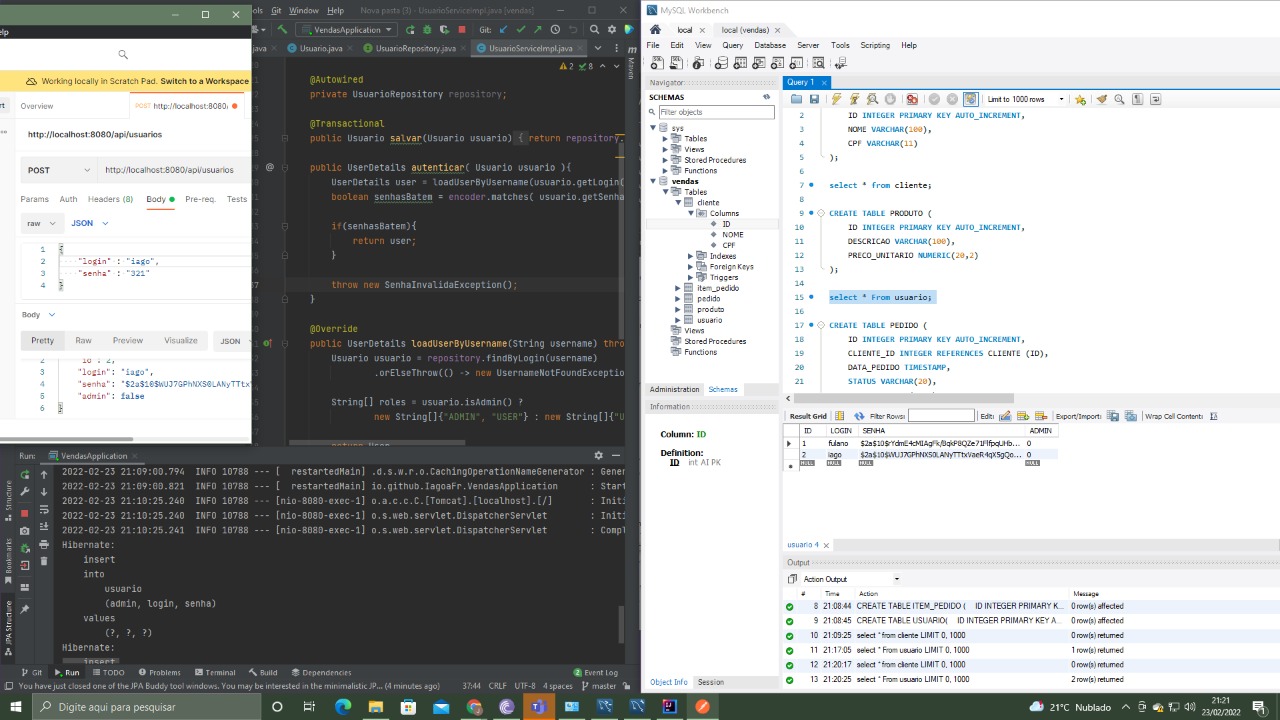Toggle the red stop-on-error icon in Workbench toolbar
This screenshot has height=720, width=1280.
tap(912, 99)
